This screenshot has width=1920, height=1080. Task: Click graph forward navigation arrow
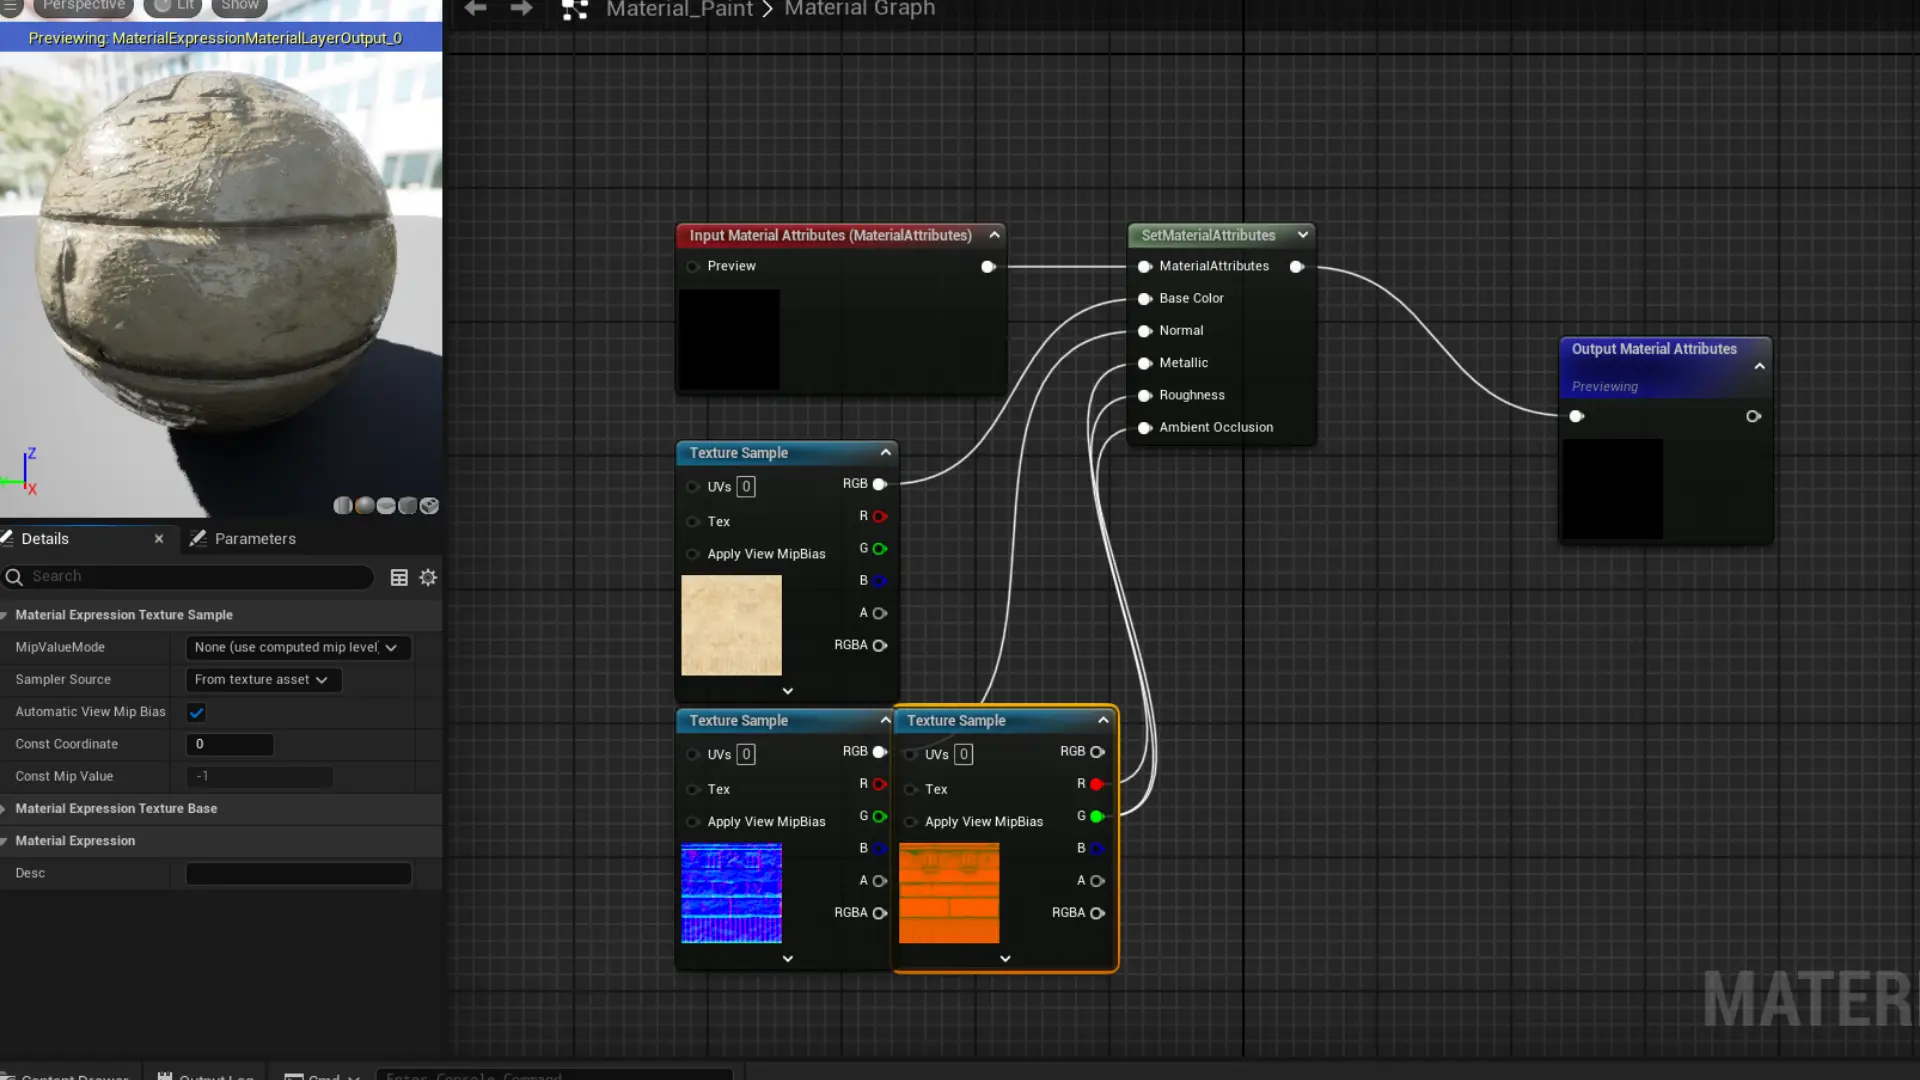coord(521,9)
